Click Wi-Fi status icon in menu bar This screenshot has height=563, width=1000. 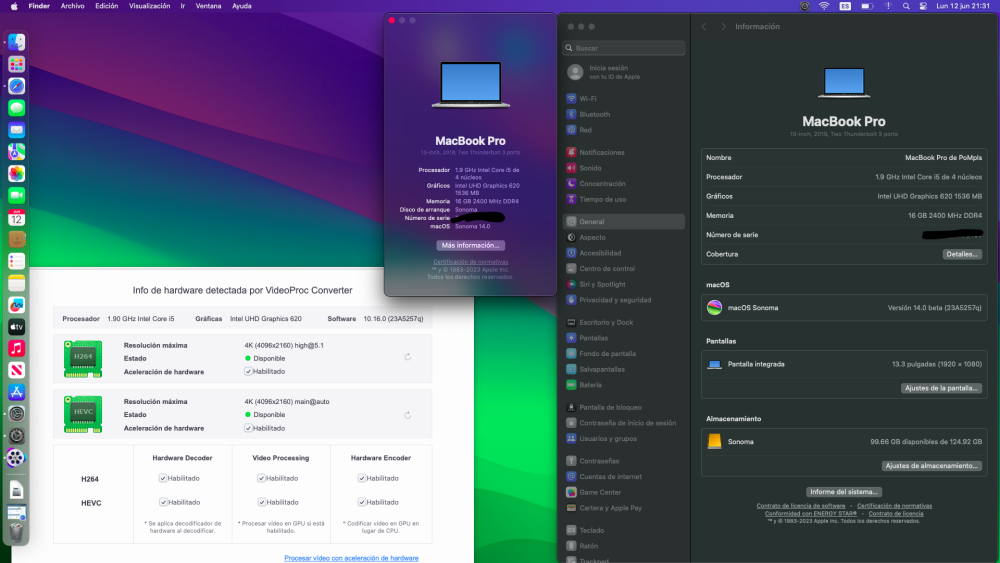pos(824,6)
